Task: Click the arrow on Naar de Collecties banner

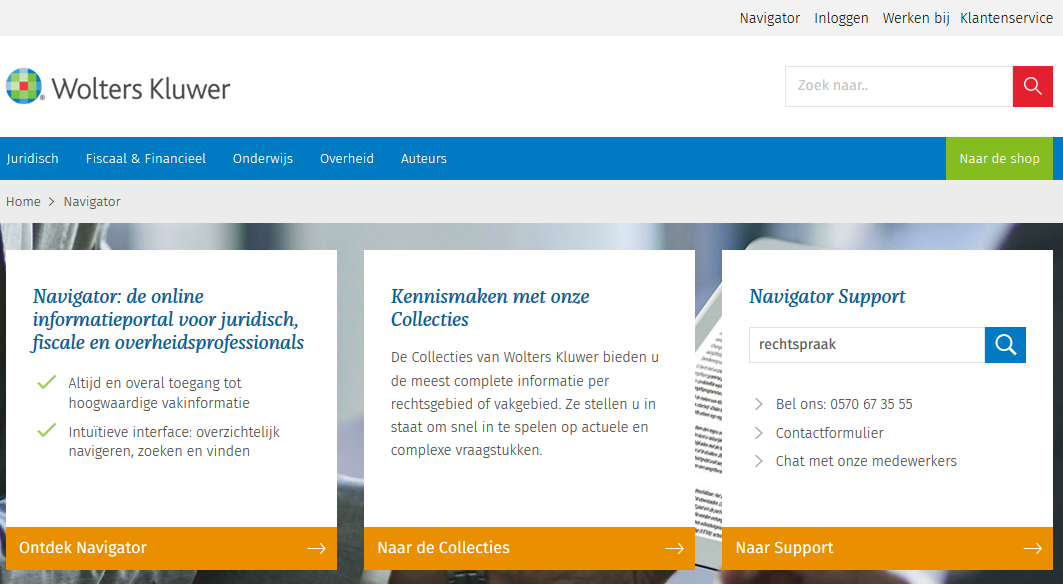Action: (674, 548)
